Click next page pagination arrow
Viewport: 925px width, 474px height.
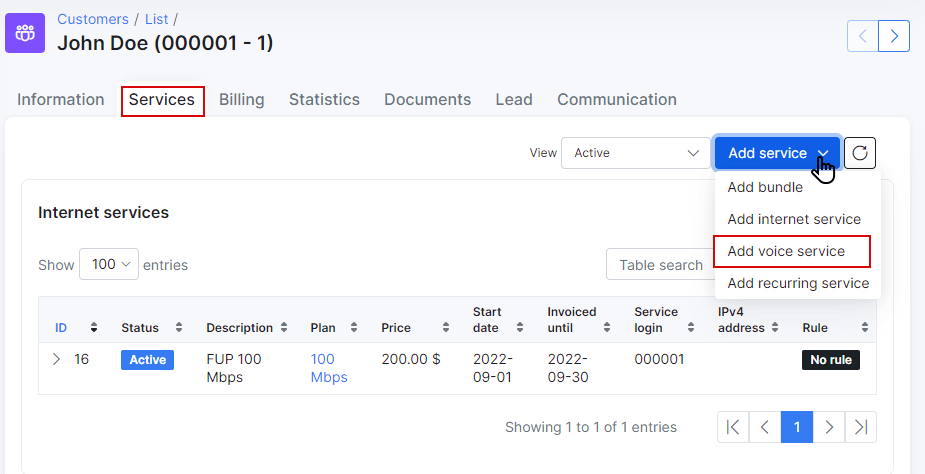point(829,427)
